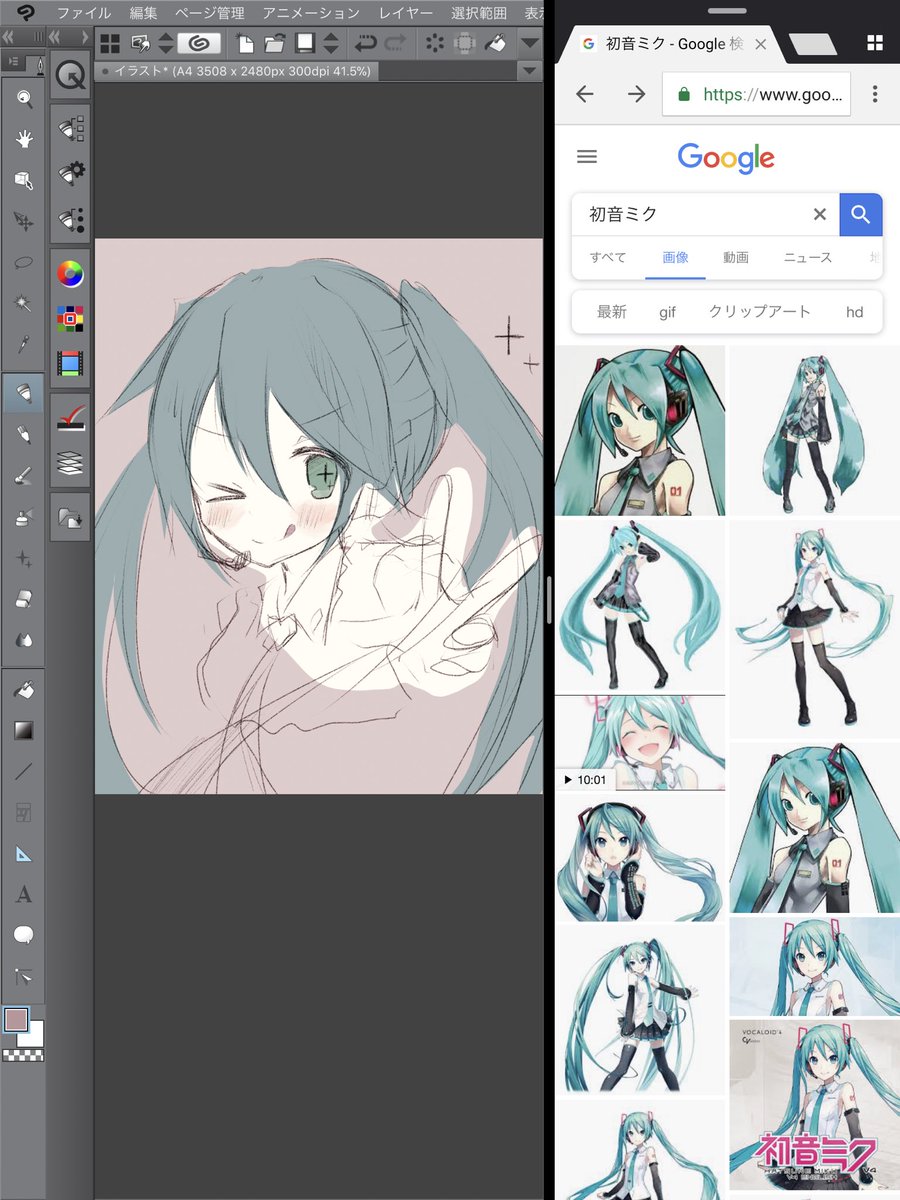Switch to the イラスト canvas tab
The height and width of the screenshot is (1200, 900).
(x=237, y=72)
